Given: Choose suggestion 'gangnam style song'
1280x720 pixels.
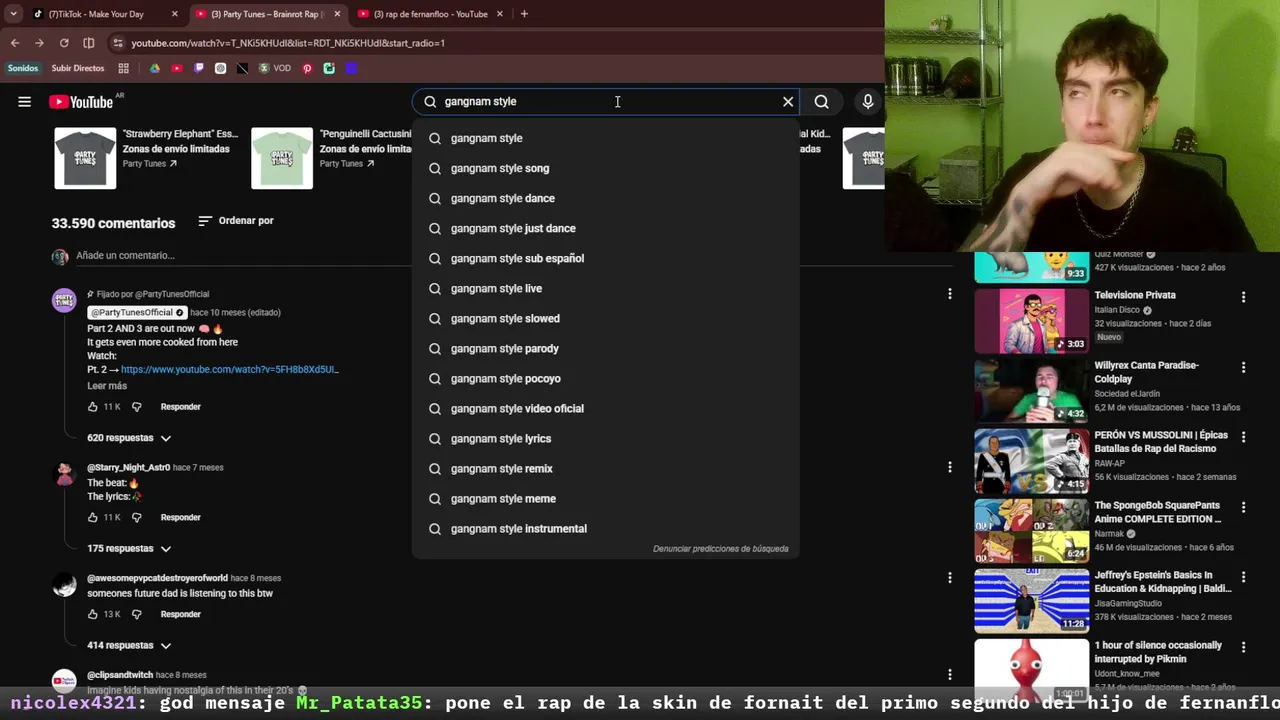Looking at the screenshot, I should [605, 168].
